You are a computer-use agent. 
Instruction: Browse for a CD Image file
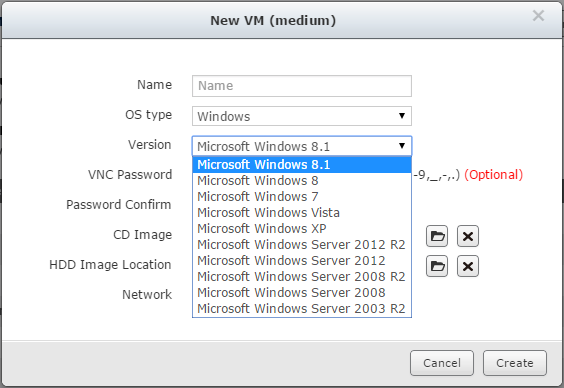tap(437, 236)
